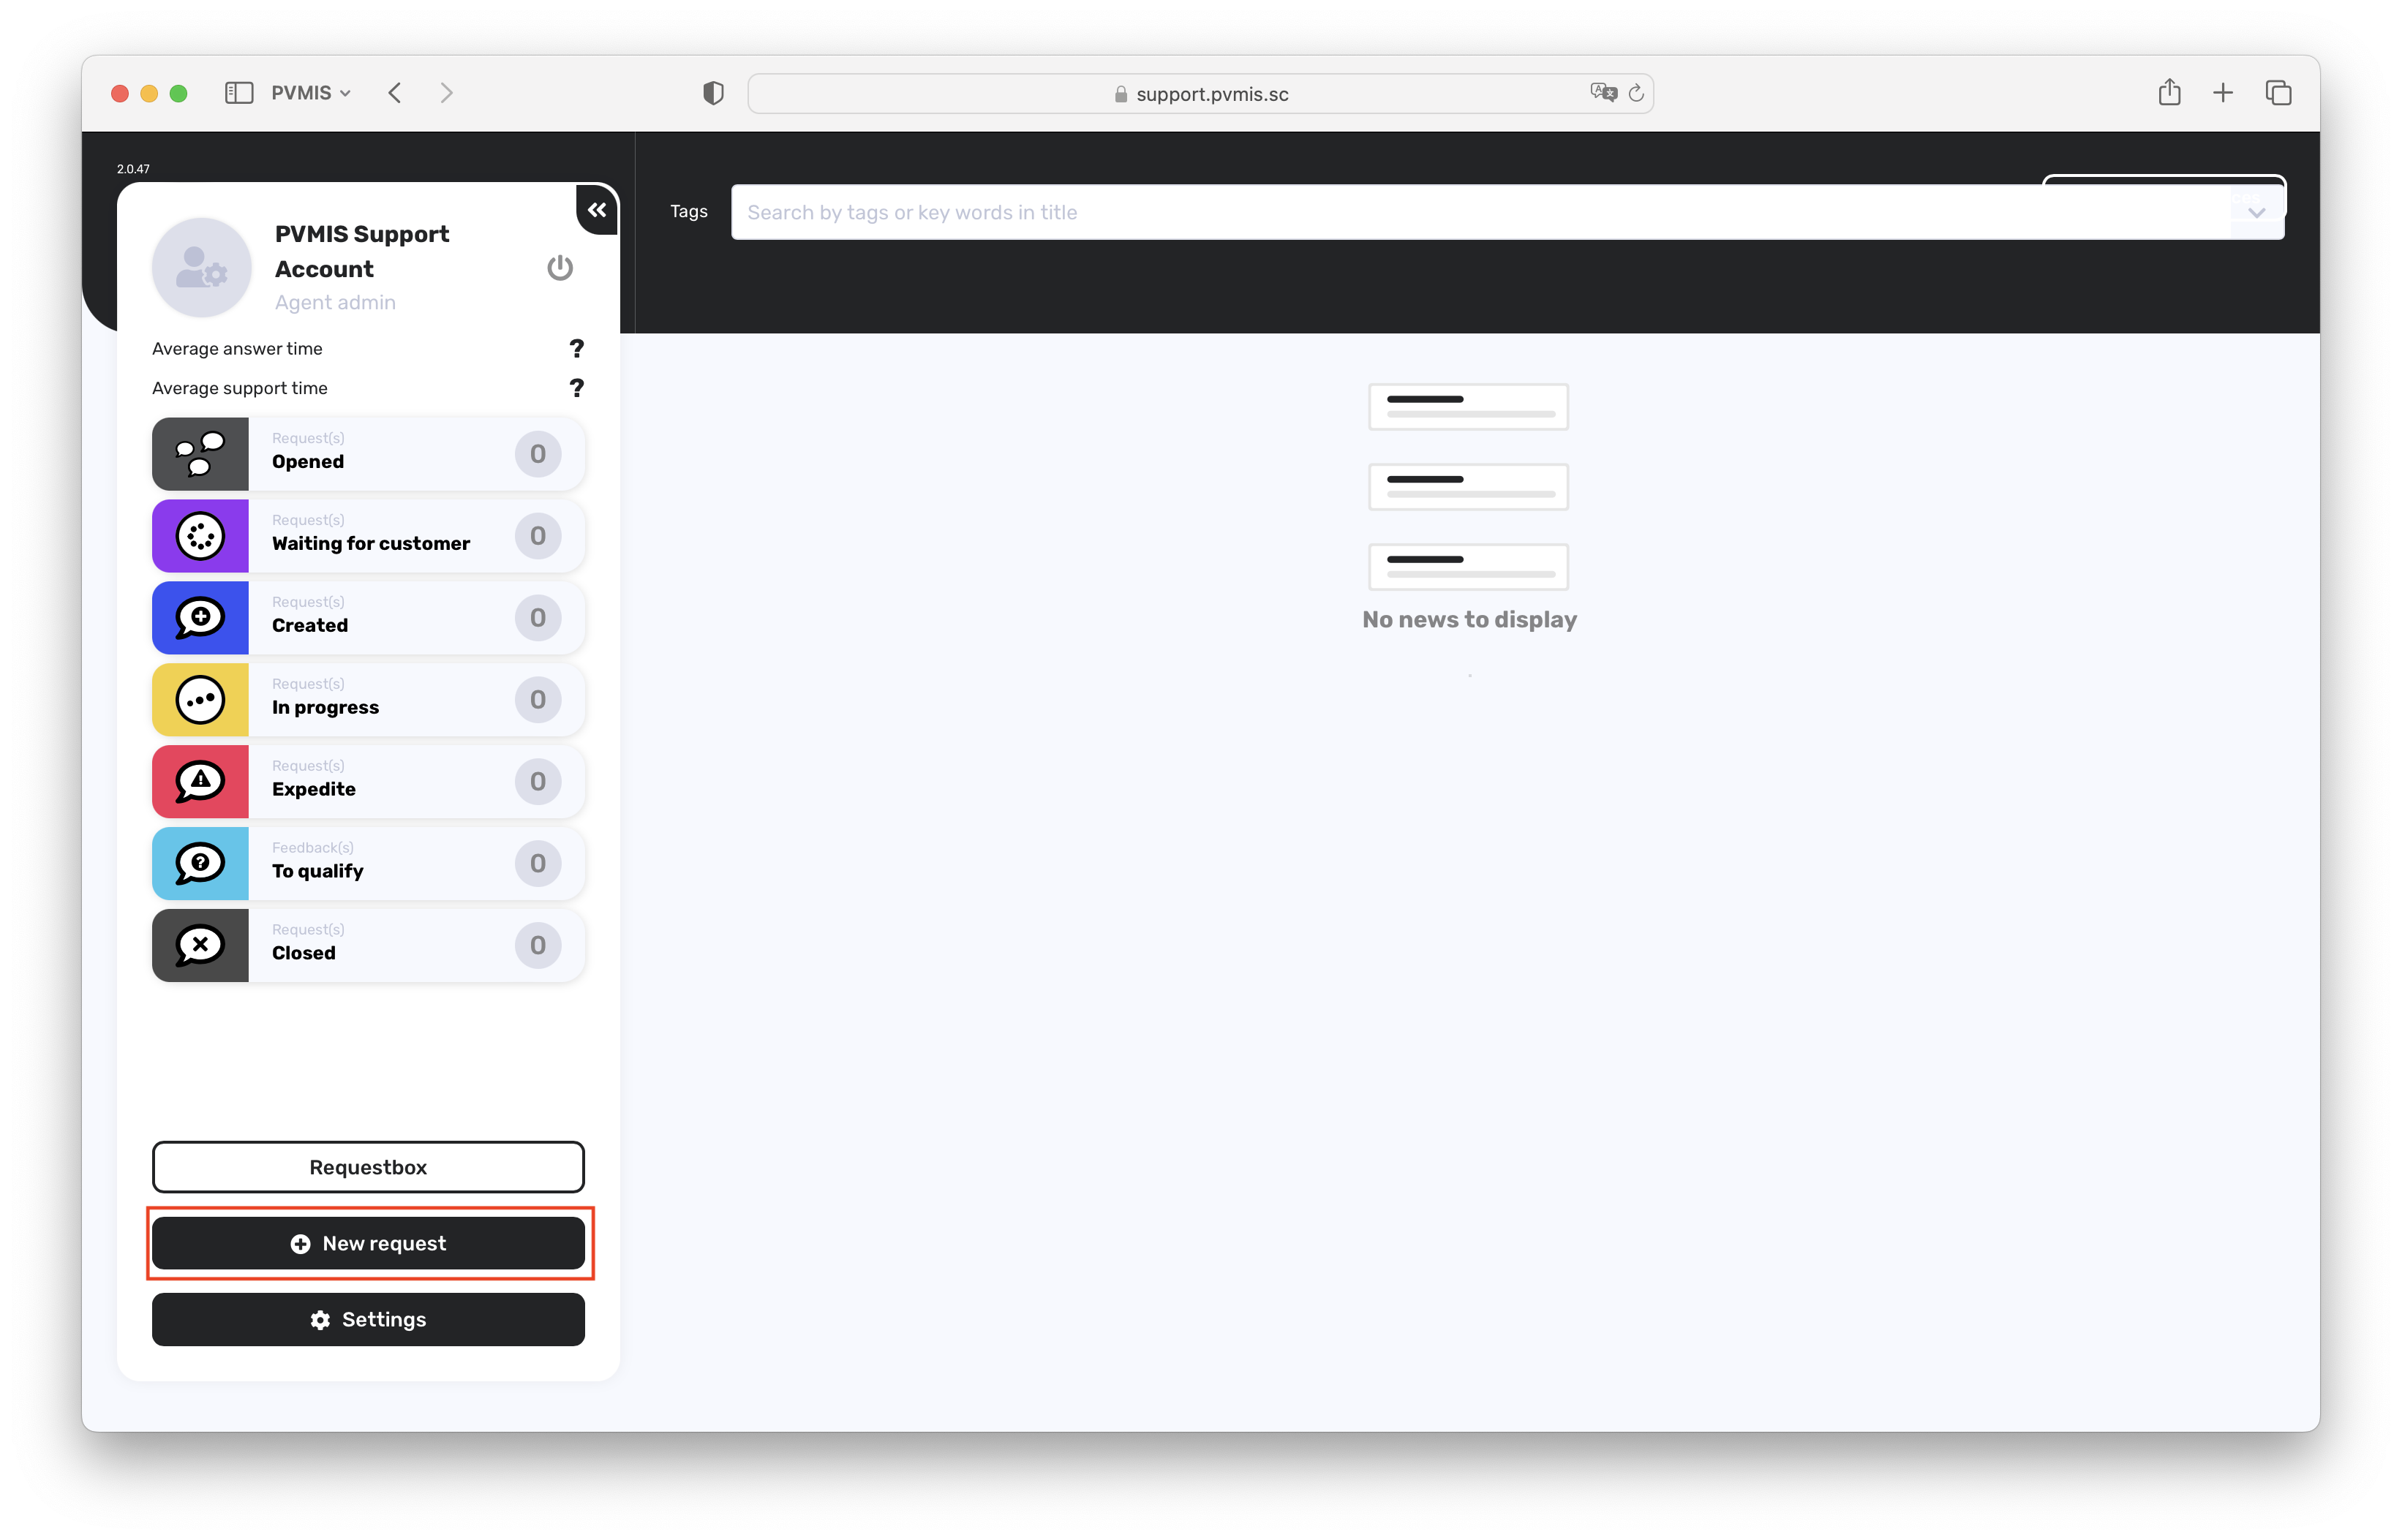The image size is (2402, 1540).
Task: Expand the tags search dropdown chevron
Action: click(x=2256, y=213)
